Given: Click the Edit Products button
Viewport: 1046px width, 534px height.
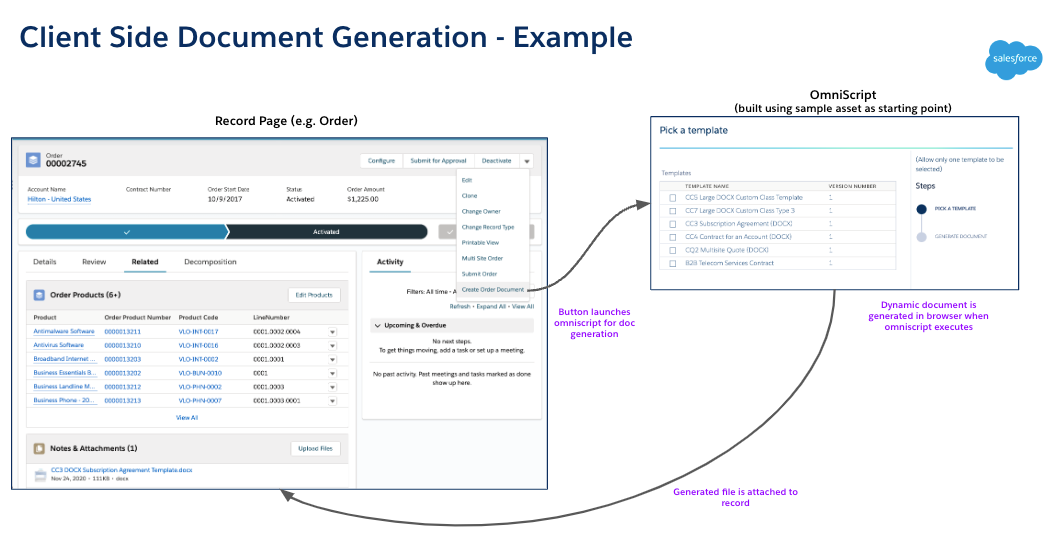Looking at the screenshot, I should point(315,295).
